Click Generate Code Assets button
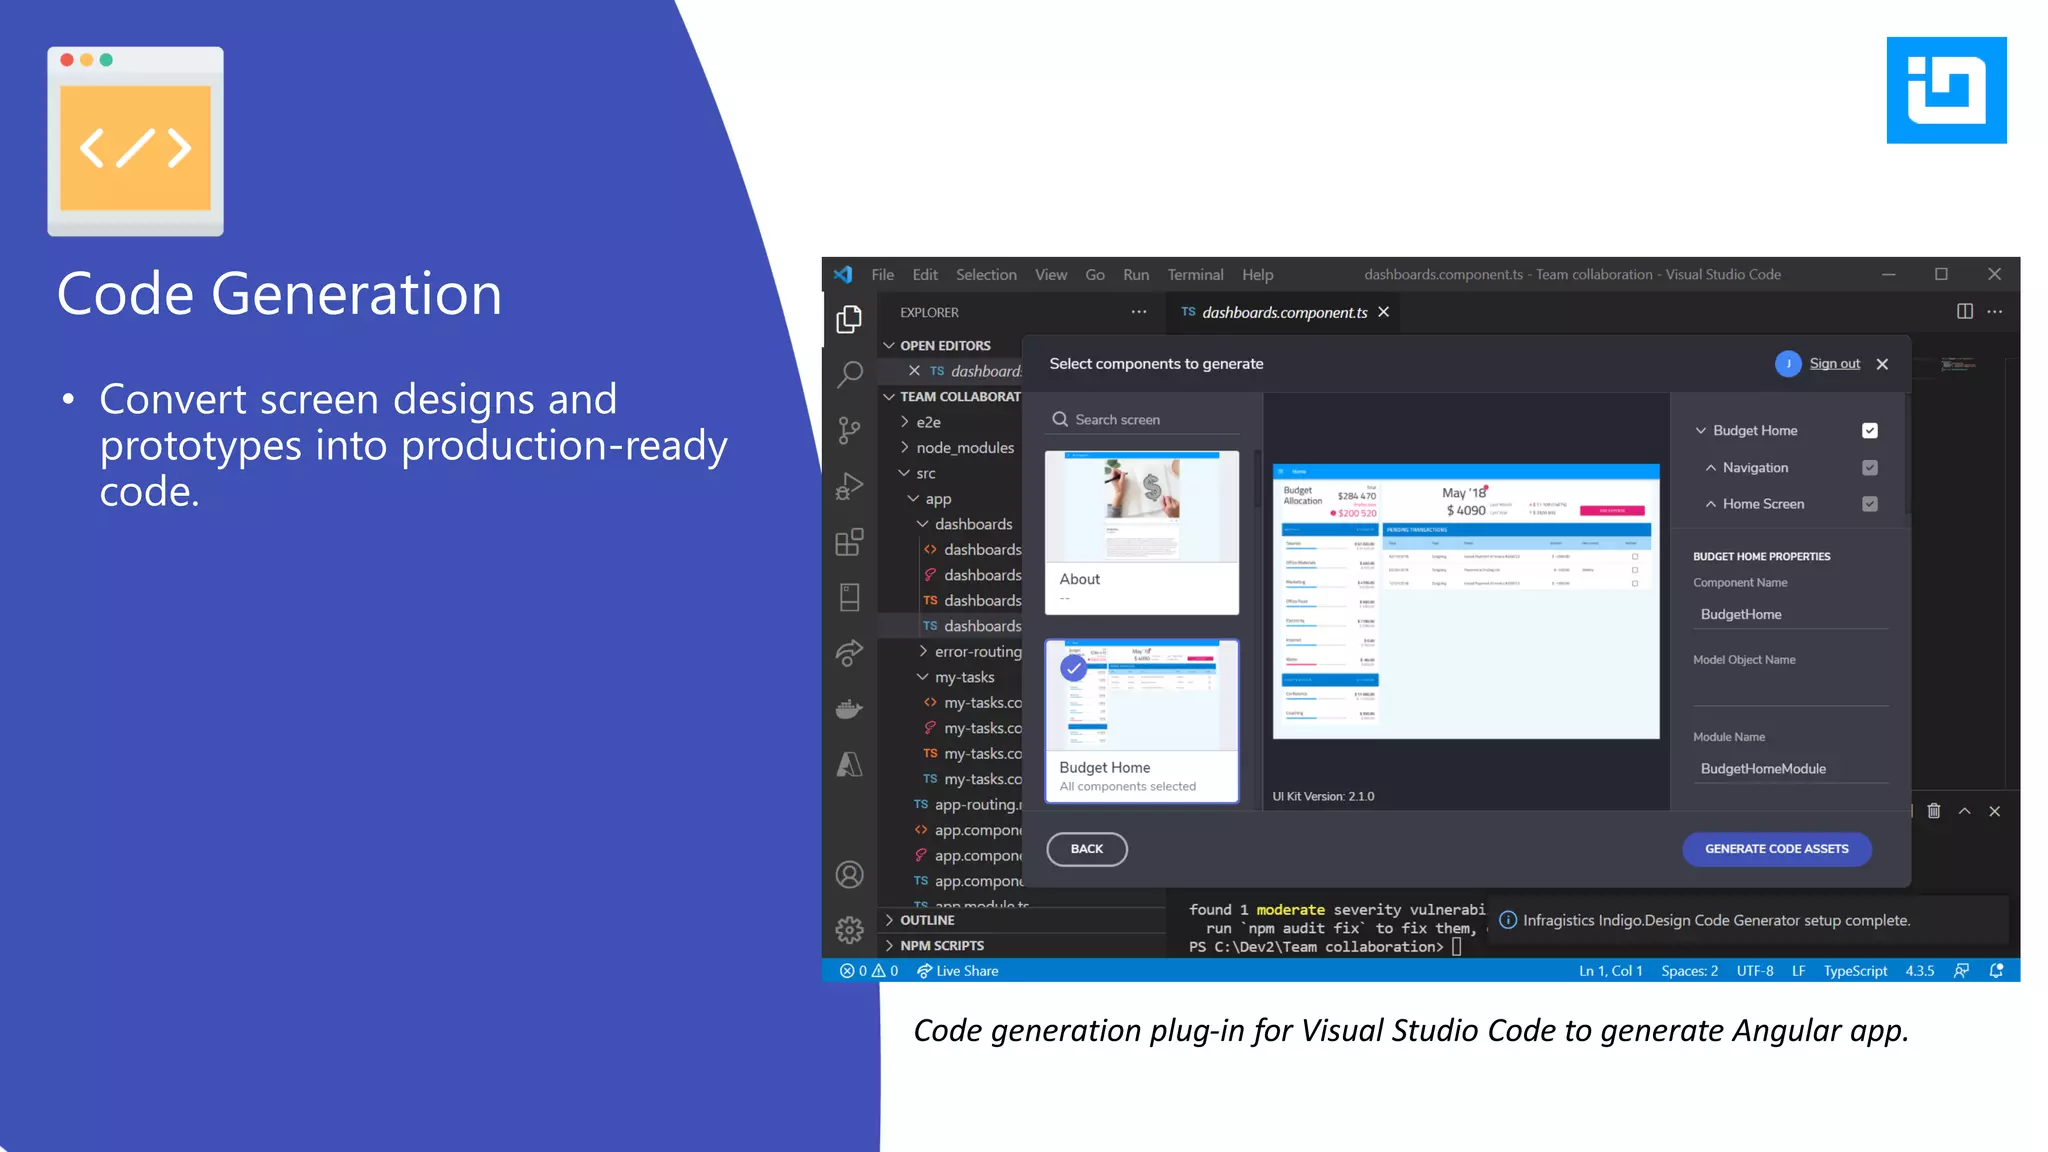Screen dimensions: 2048x1152 1777,849
